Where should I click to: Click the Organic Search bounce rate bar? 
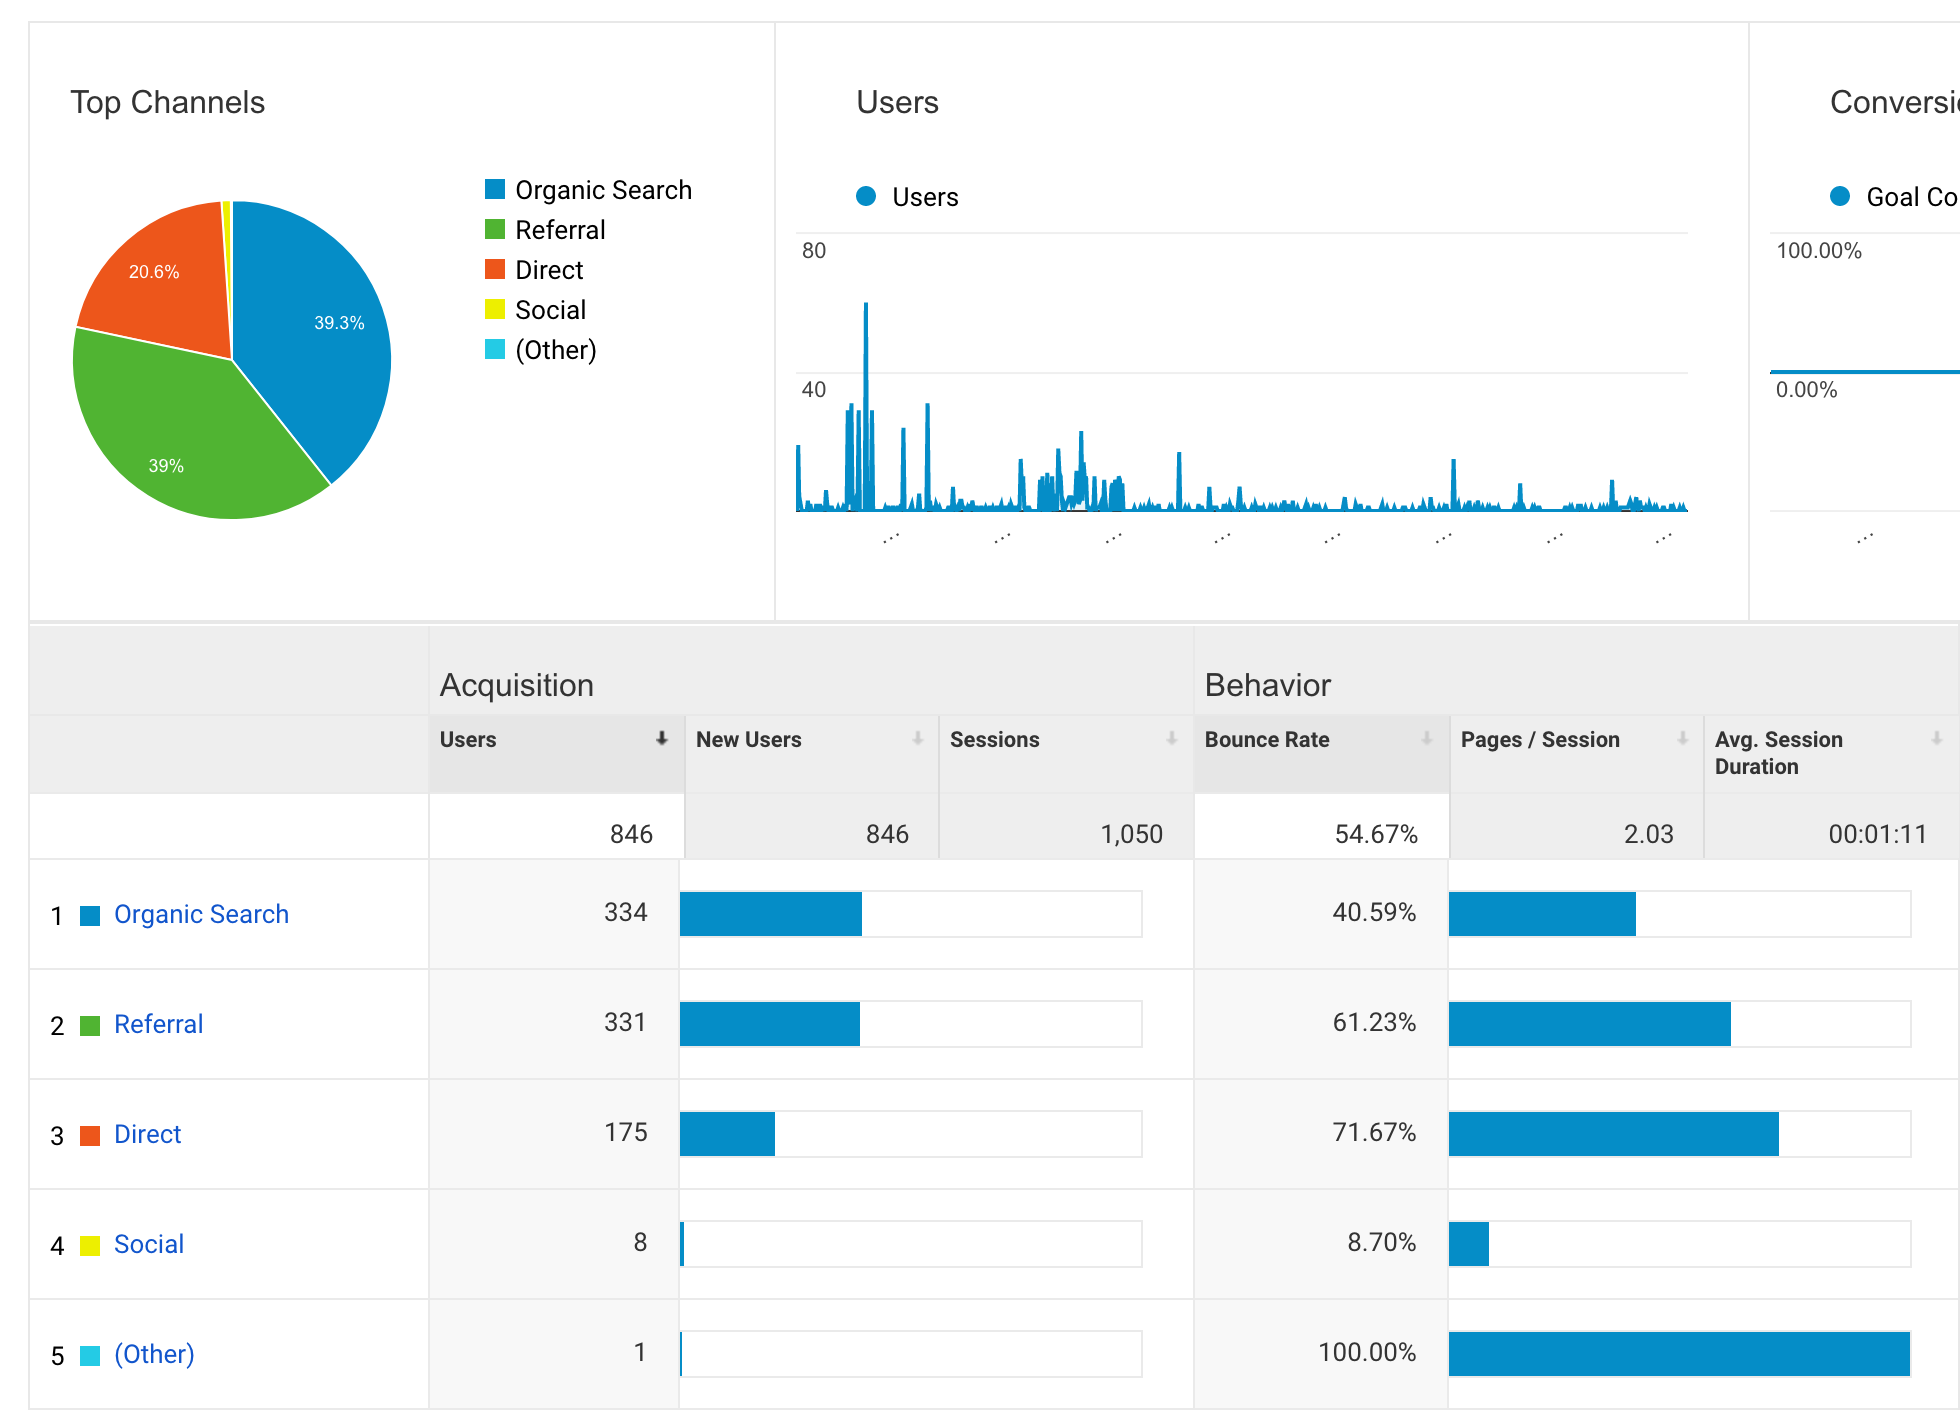point(1542,914)
